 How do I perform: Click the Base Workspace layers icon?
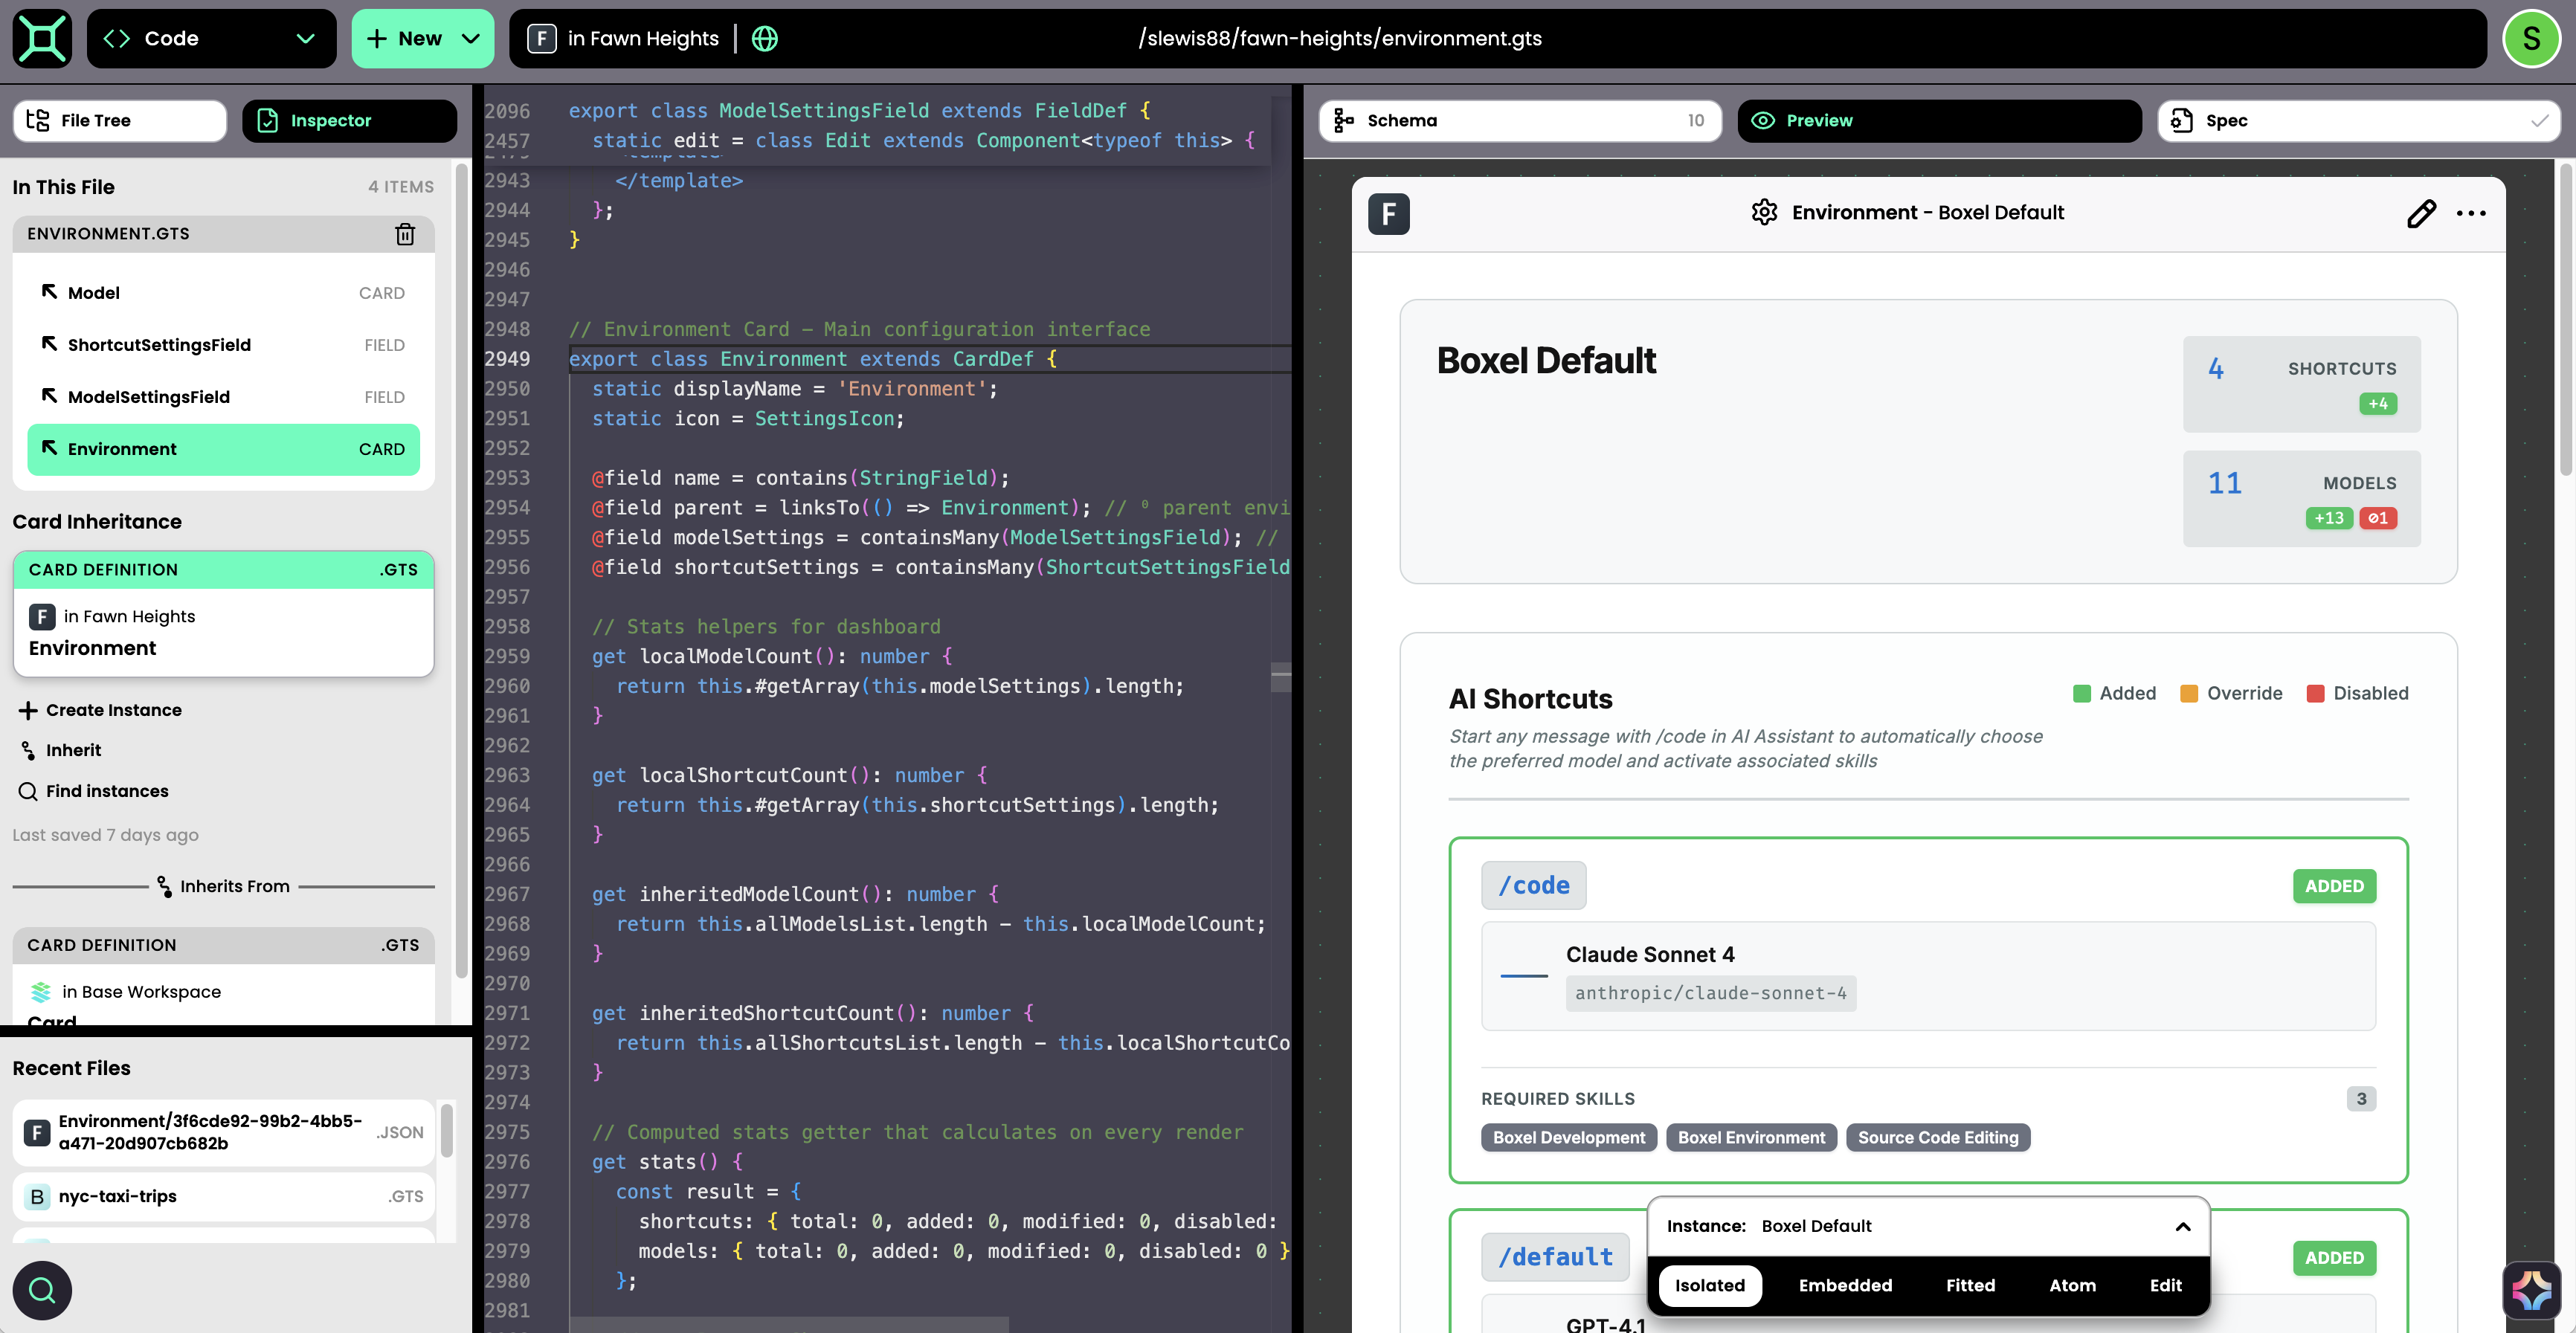tap(41, 992)
